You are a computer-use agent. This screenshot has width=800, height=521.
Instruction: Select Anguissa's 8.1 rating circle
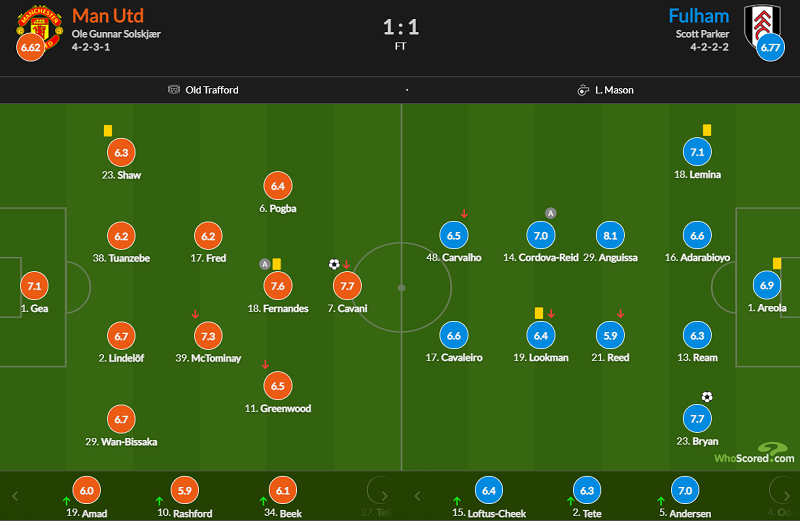(x=610, y=236)
